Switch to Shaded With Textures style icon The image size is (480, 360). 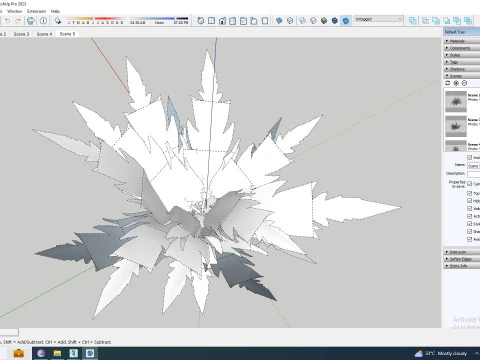point(335,21)
